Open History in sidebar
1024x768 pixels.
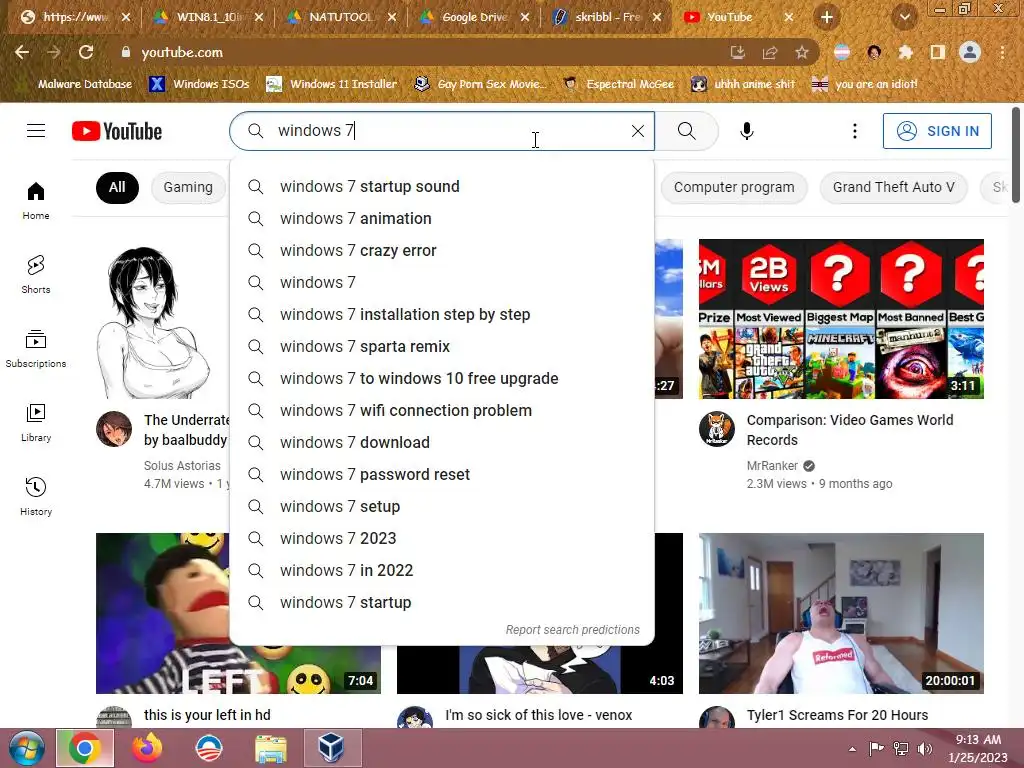(x=36, y=497)
